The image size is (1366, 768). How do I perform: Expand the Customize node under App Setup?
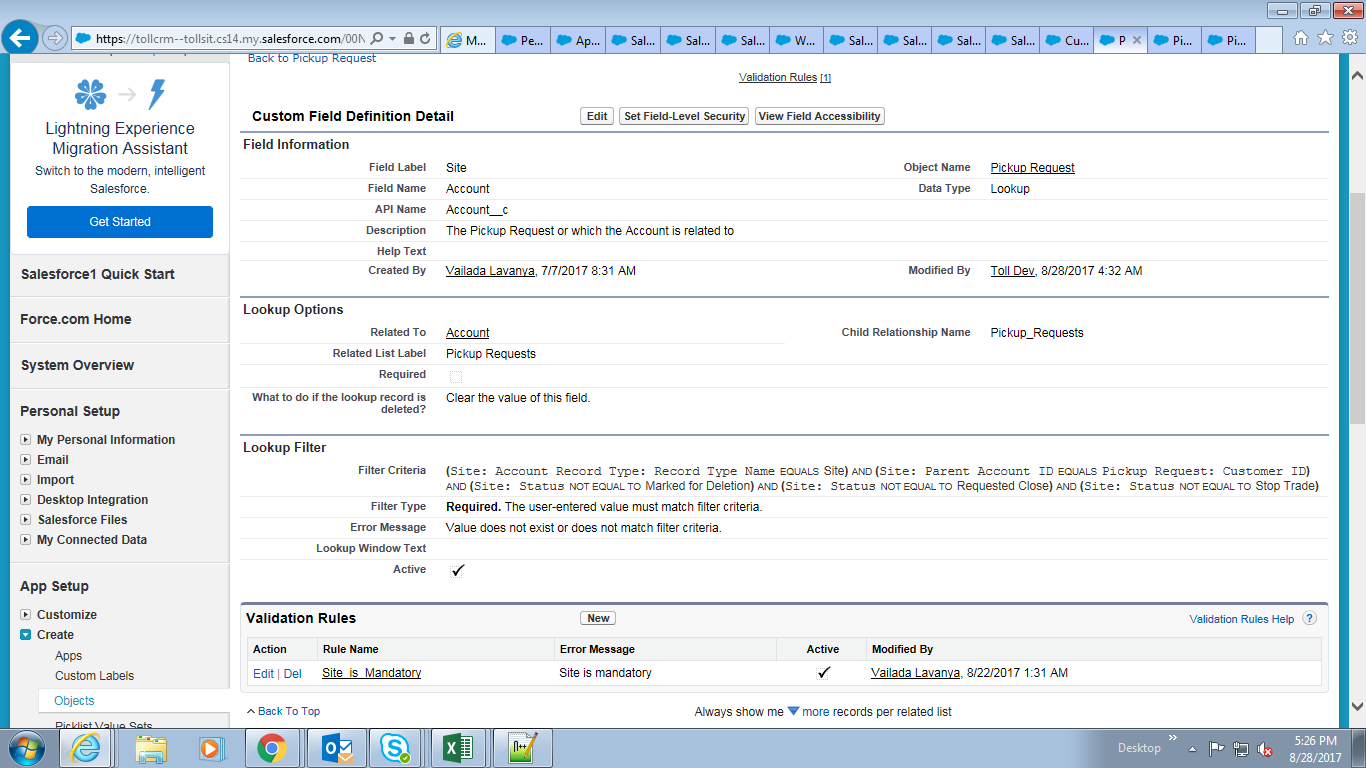[x=26, y=614]
